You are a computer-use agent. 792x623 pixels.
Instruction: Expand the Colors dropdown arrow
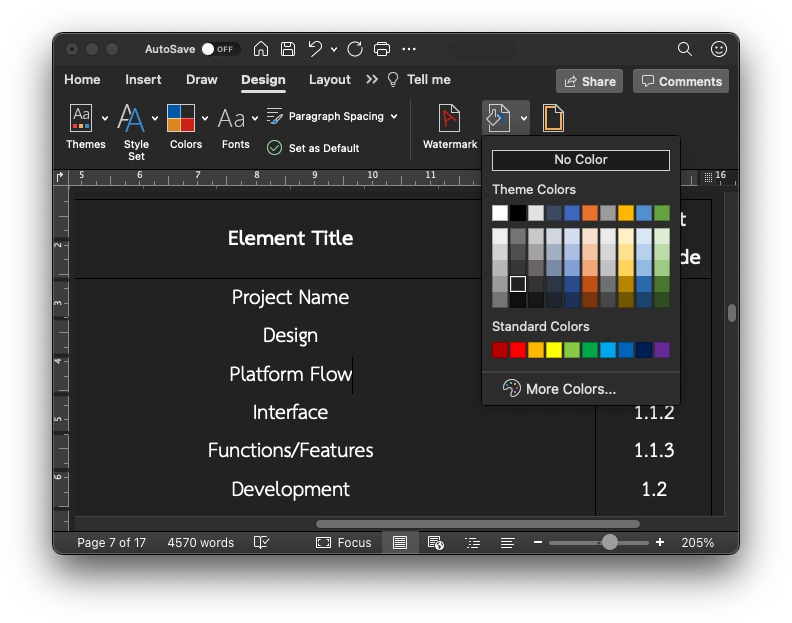click(x=205, y=118)
